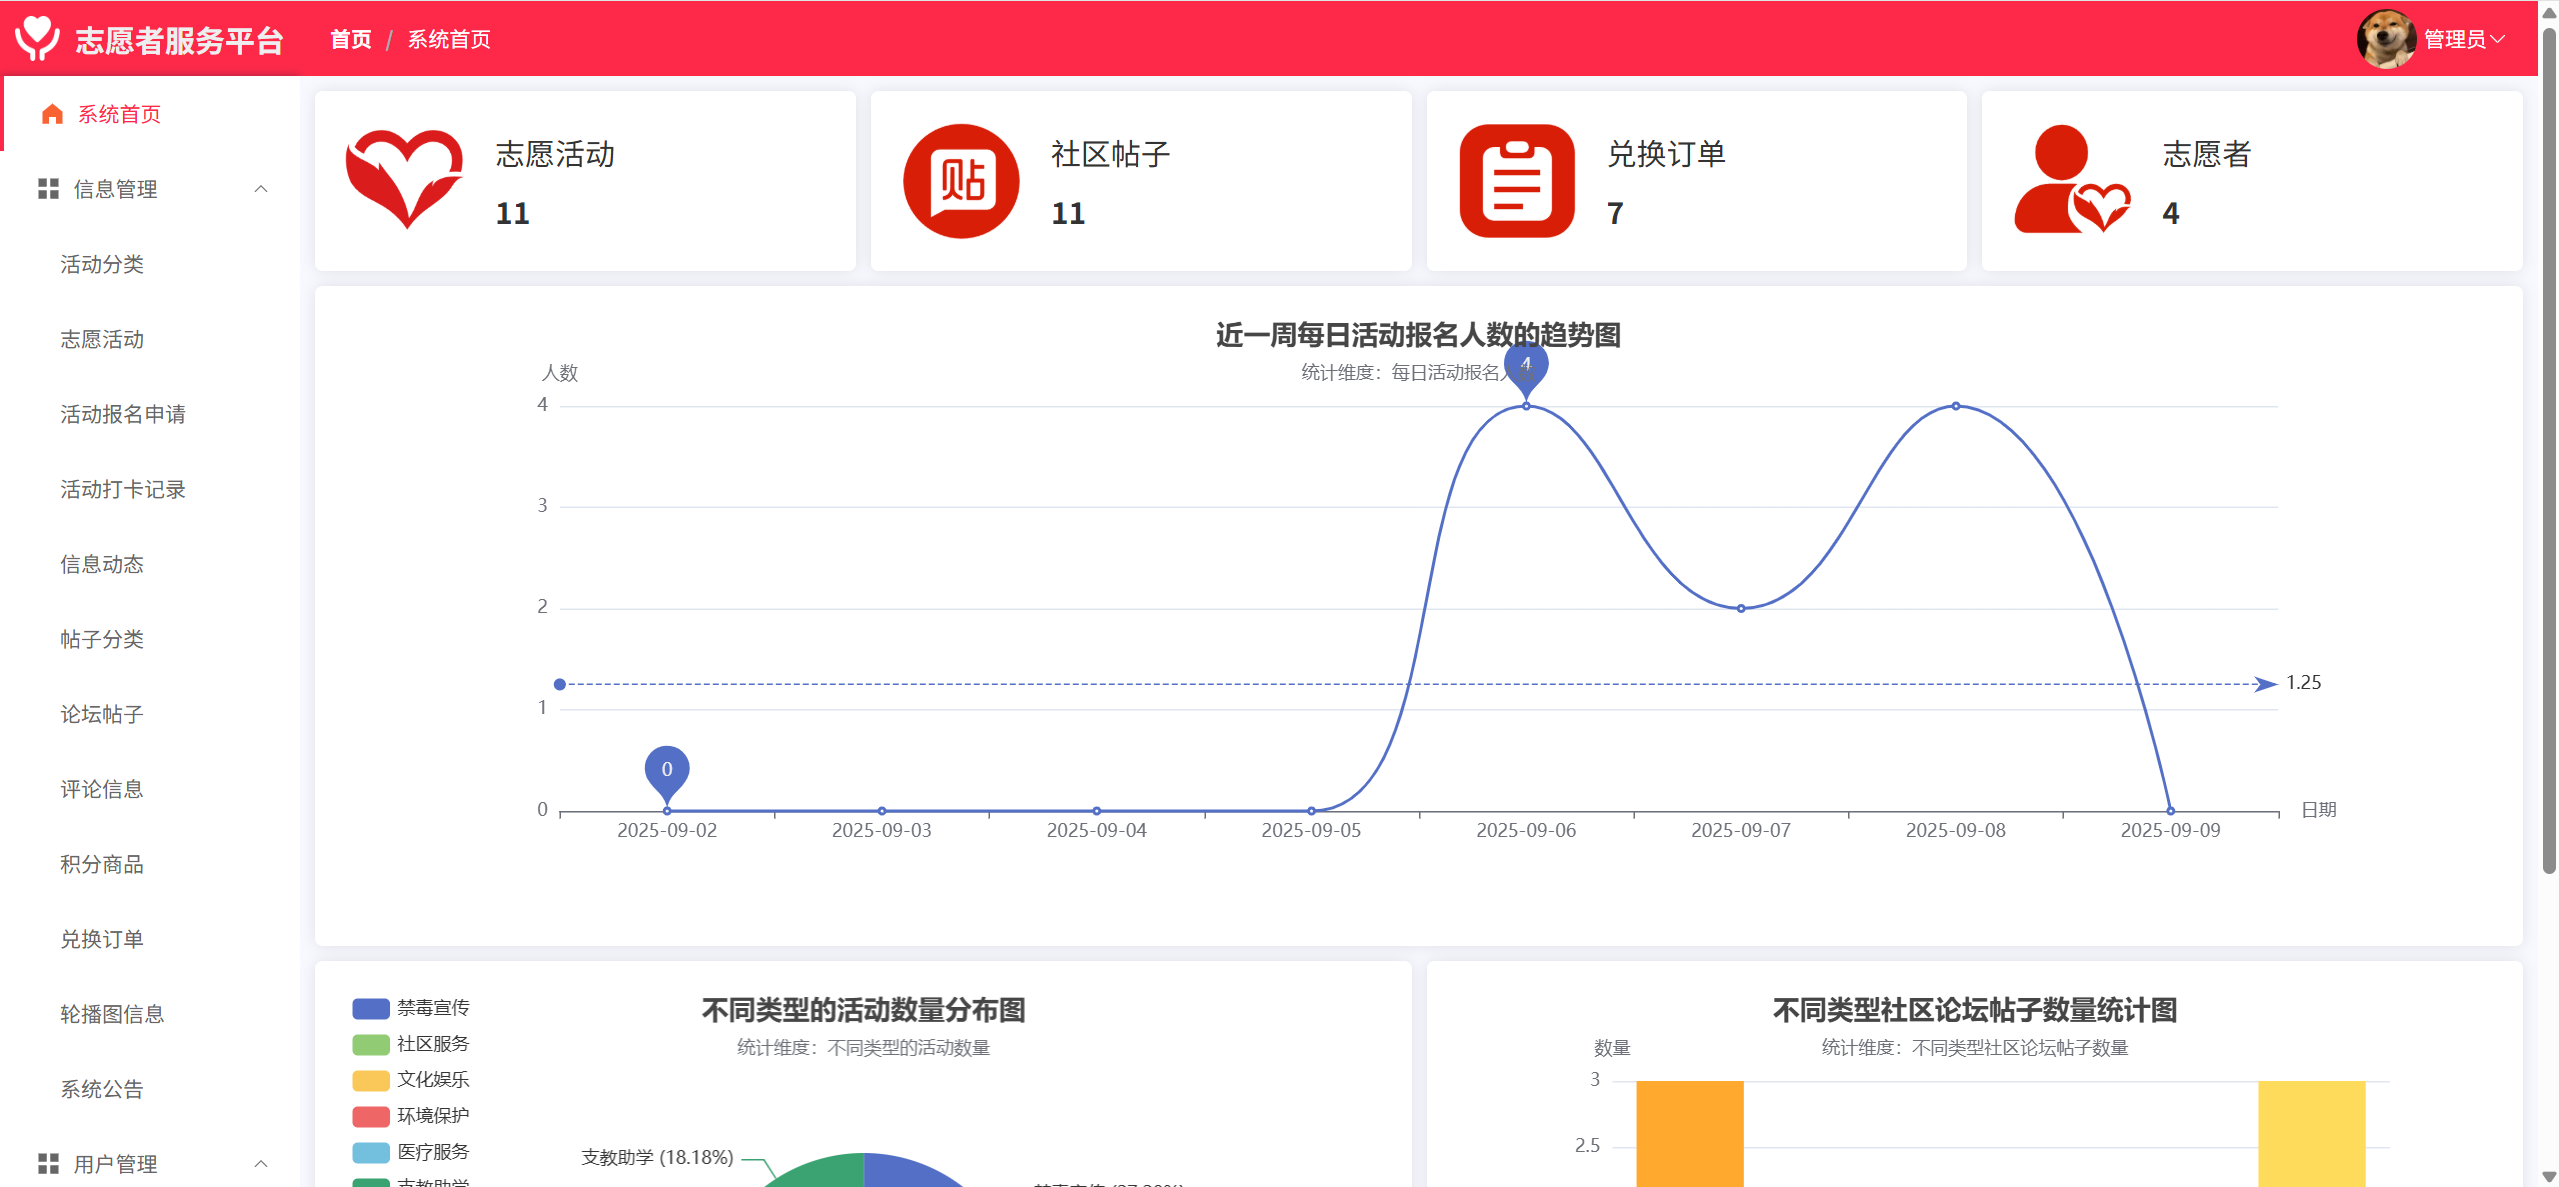
Task: Click the 首页 breadcrumb link
Action: tap(350, 39)
